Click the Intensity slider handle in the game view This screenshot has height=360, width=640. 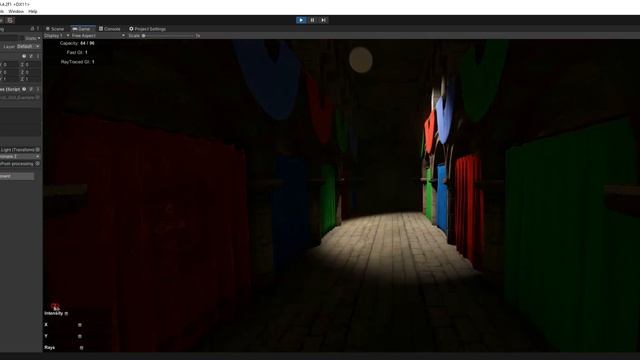66,313
